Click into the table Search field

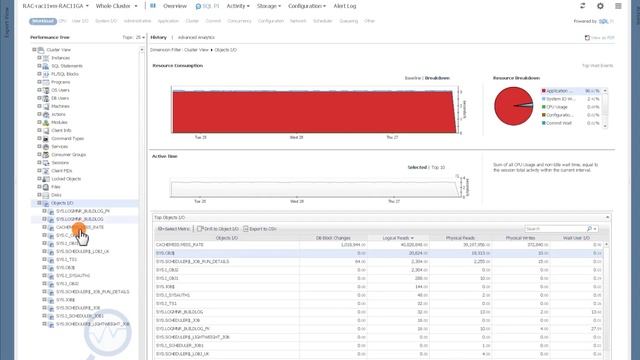coord(556,229)
